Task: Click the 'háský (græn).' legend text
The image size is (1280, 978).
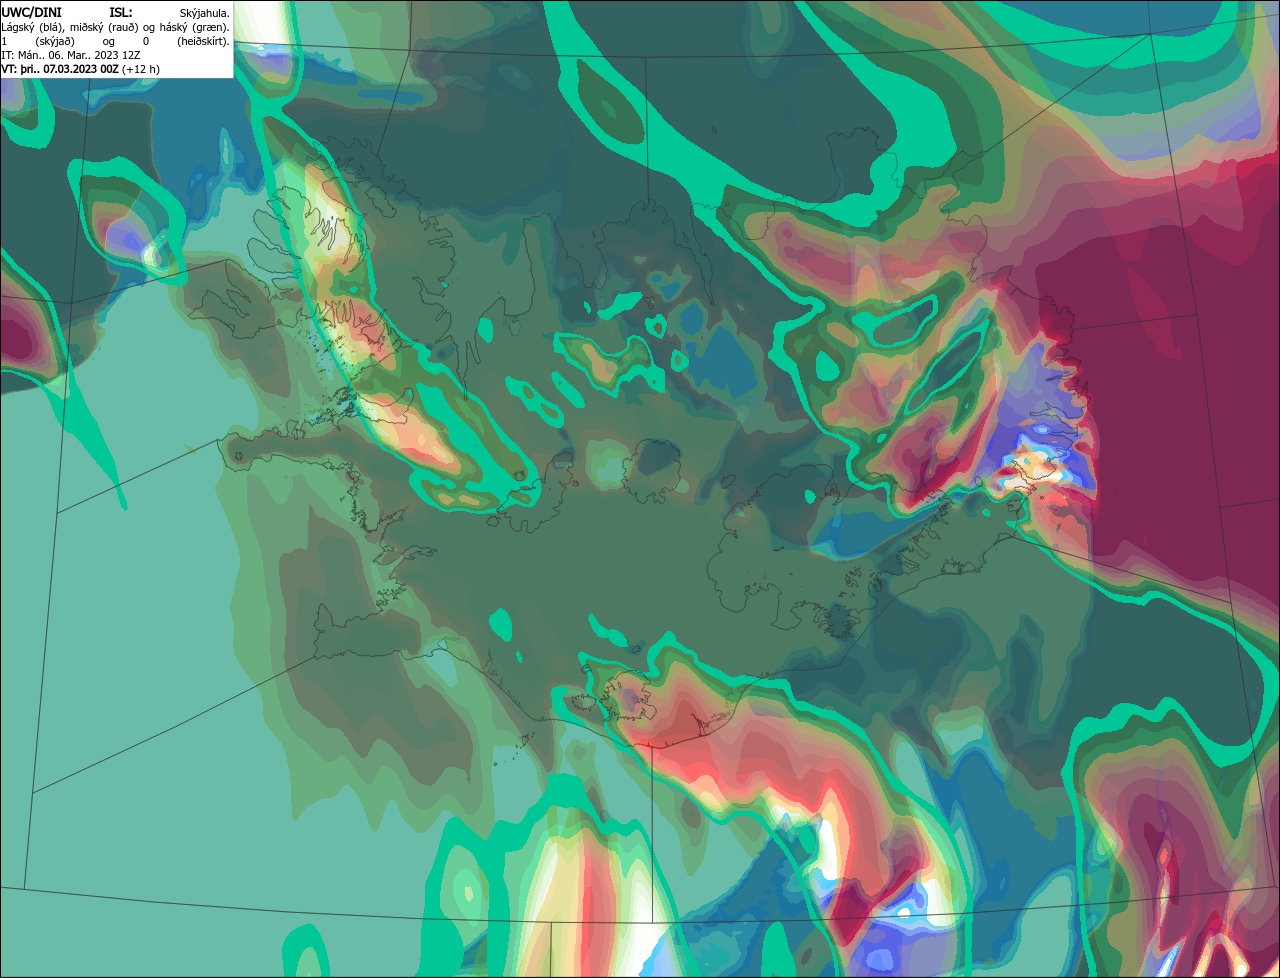Action: click(x=194, y=28)
